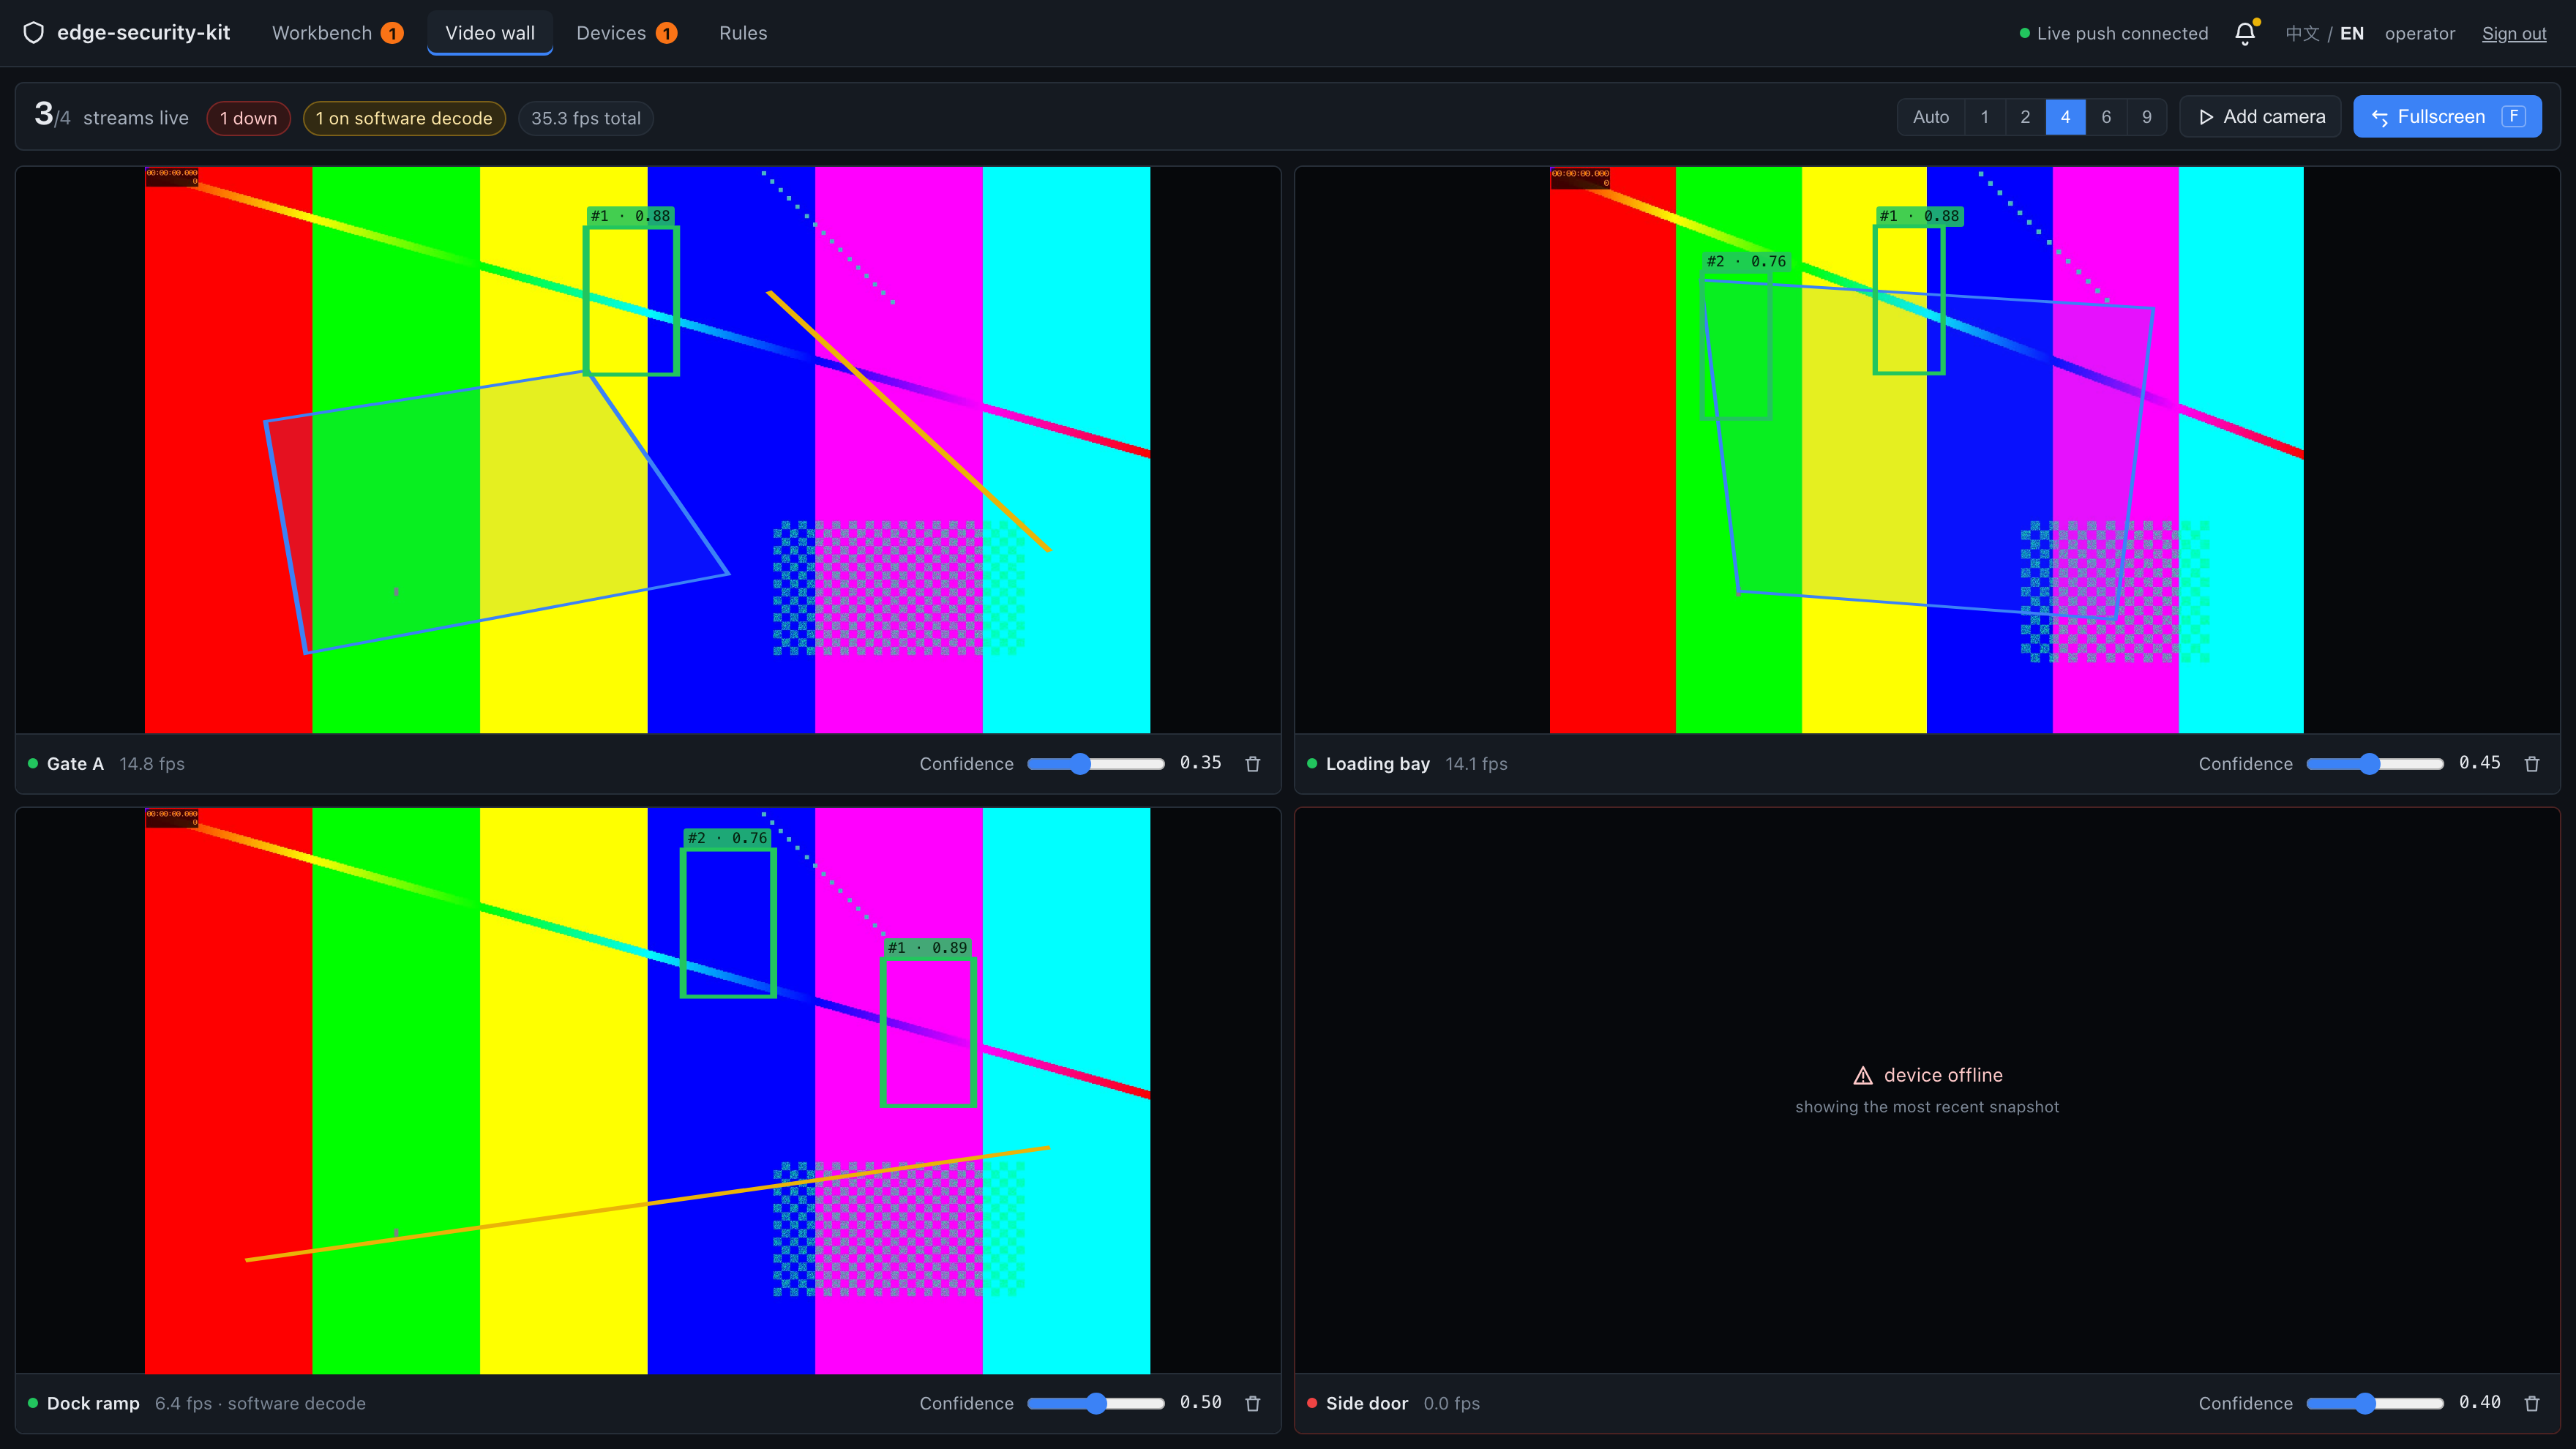2576x1449 pixels.
Task: Select Auto grid layout
Action: point(1931,117)
